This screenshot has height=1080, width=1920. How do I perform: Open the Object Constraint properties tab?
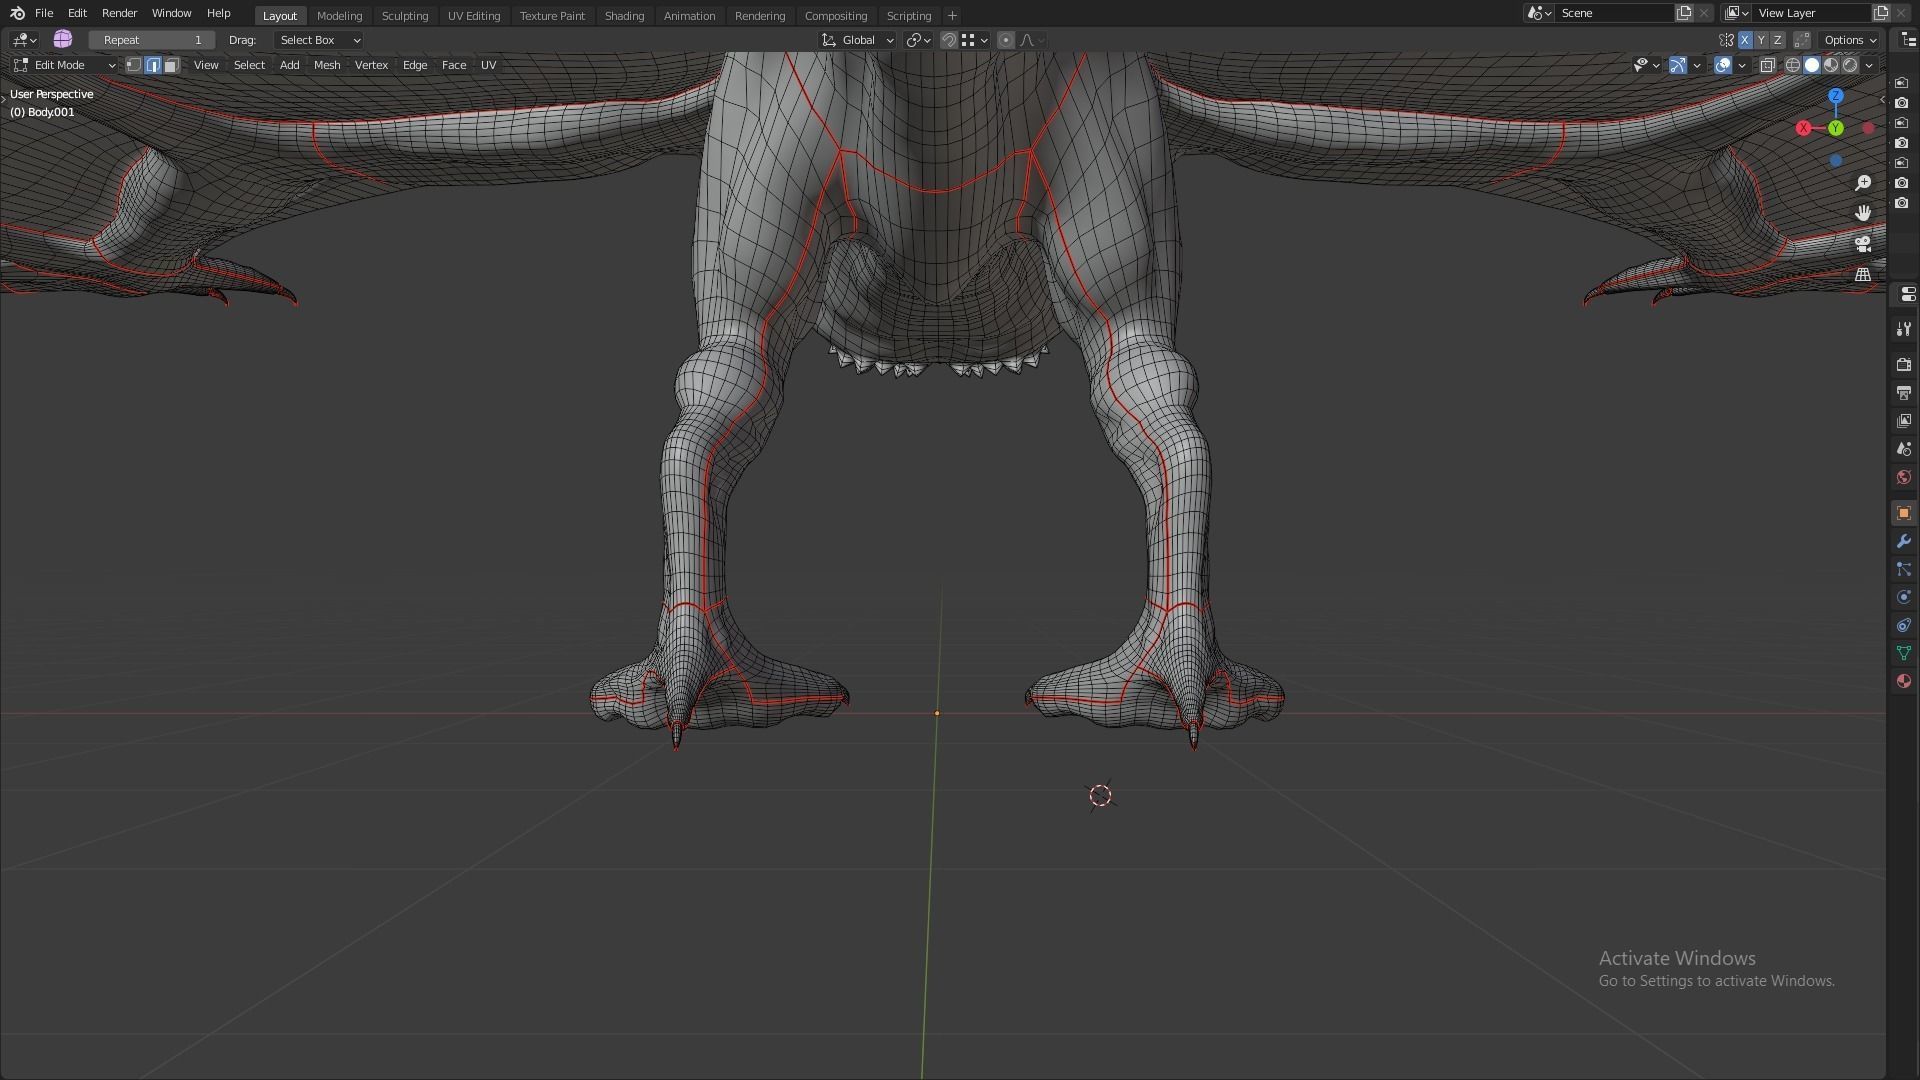tap(1904, 625)
